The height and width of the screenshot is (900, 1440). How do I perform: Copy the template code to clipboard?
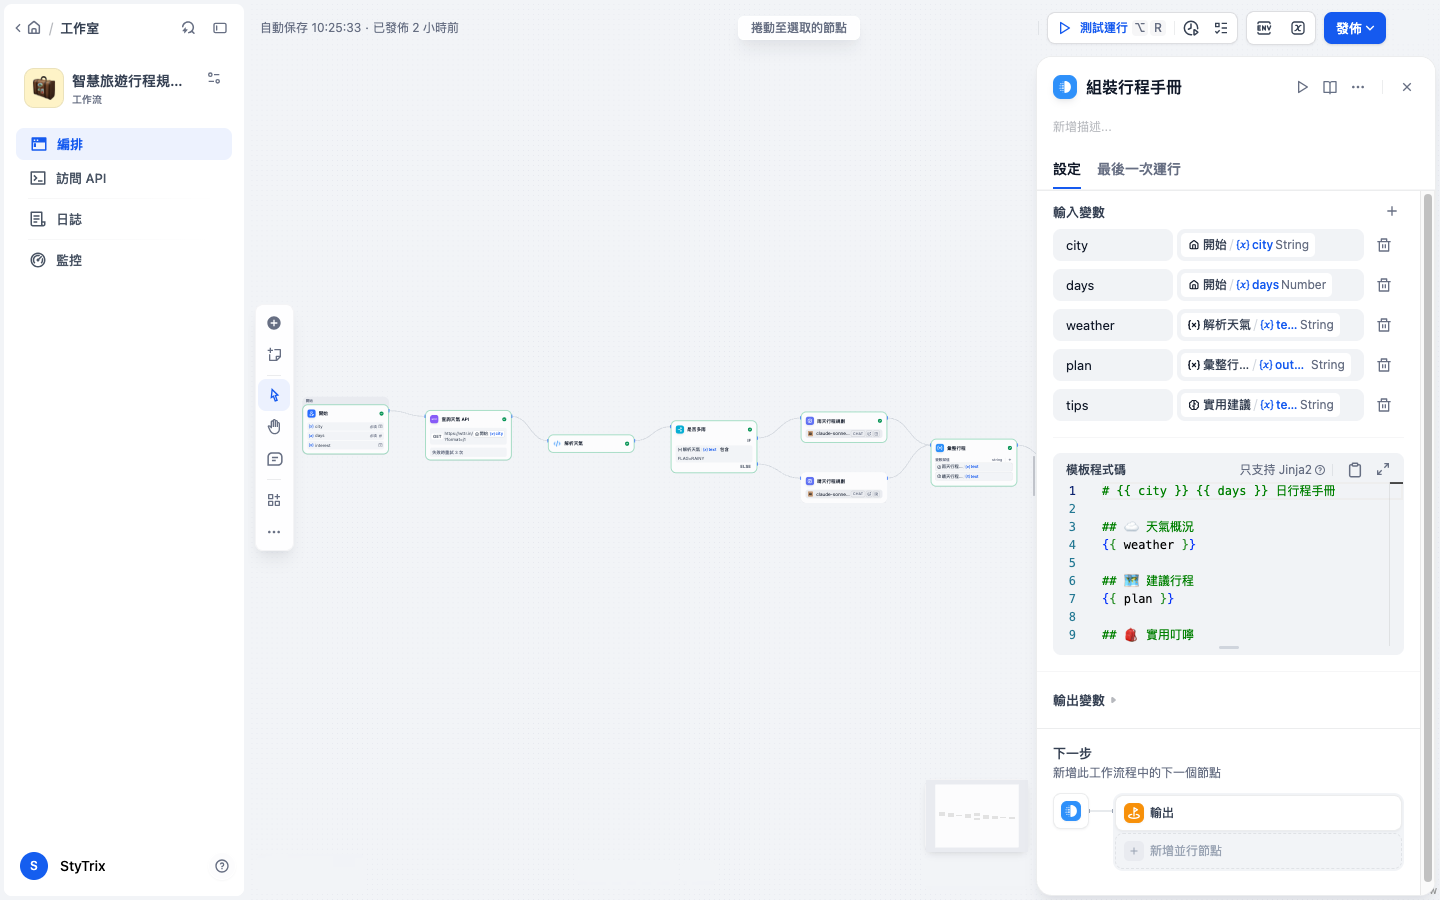point(1355,470)
